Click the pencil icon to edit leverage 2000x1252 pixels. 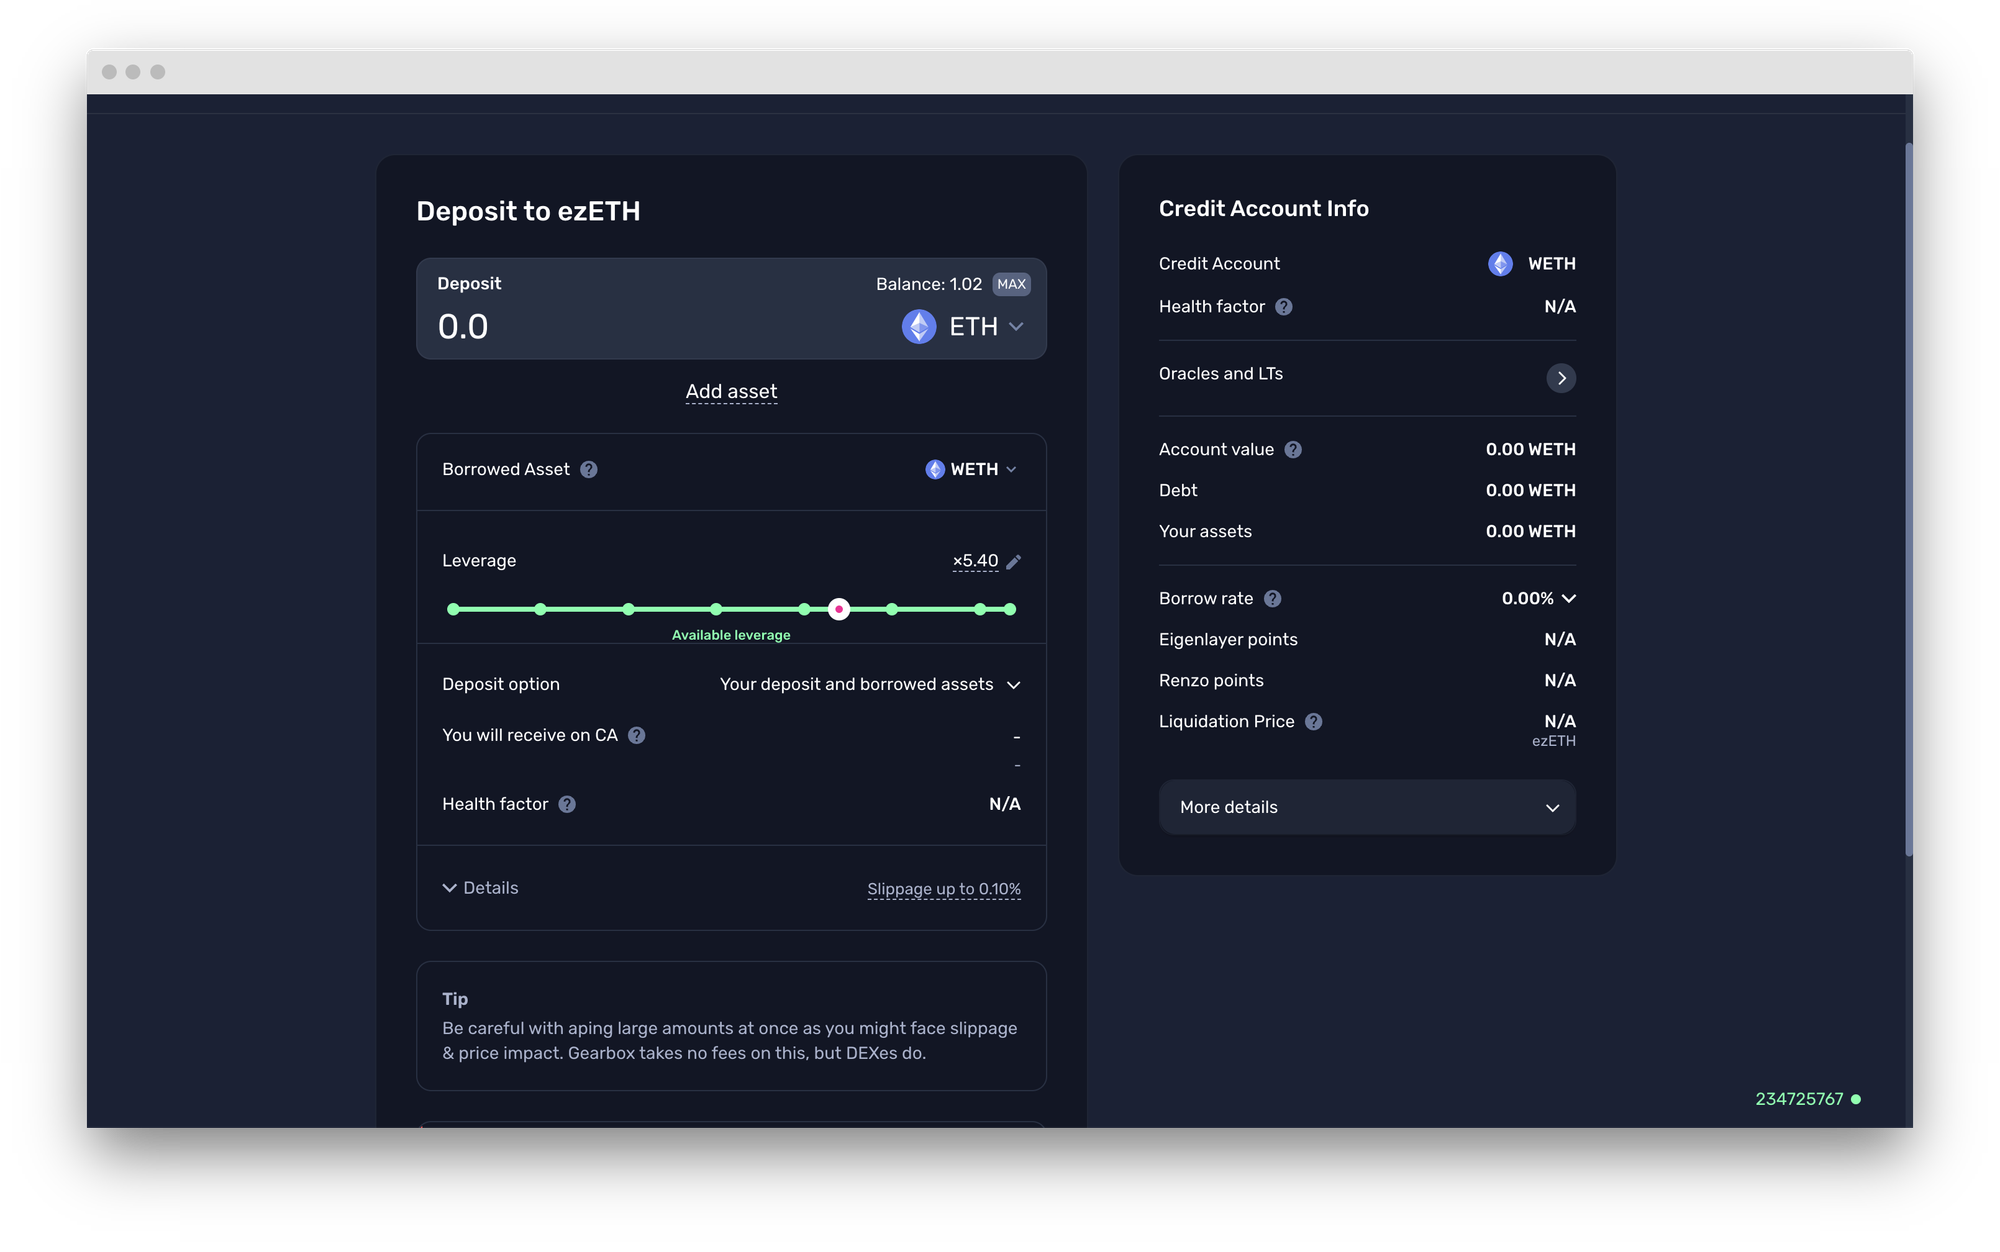click(1013, 562)
